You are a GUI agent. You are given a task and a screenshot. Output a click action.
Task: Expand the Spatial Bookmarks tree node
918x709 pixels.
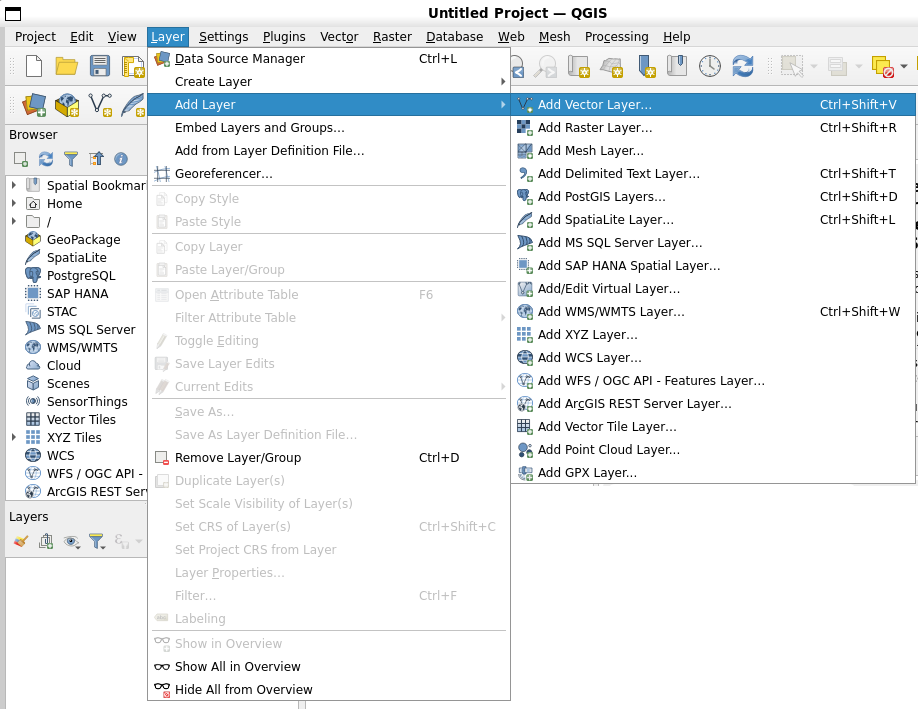pos(14,185)
